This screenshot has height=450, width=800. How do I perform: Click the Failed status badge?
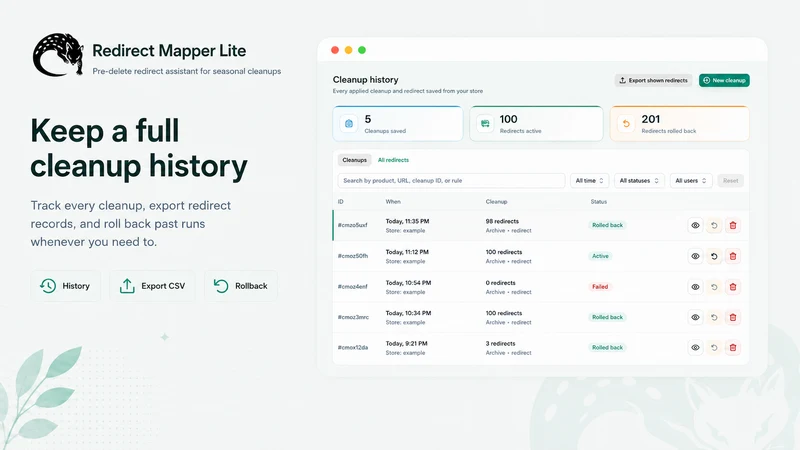[600, 287]
